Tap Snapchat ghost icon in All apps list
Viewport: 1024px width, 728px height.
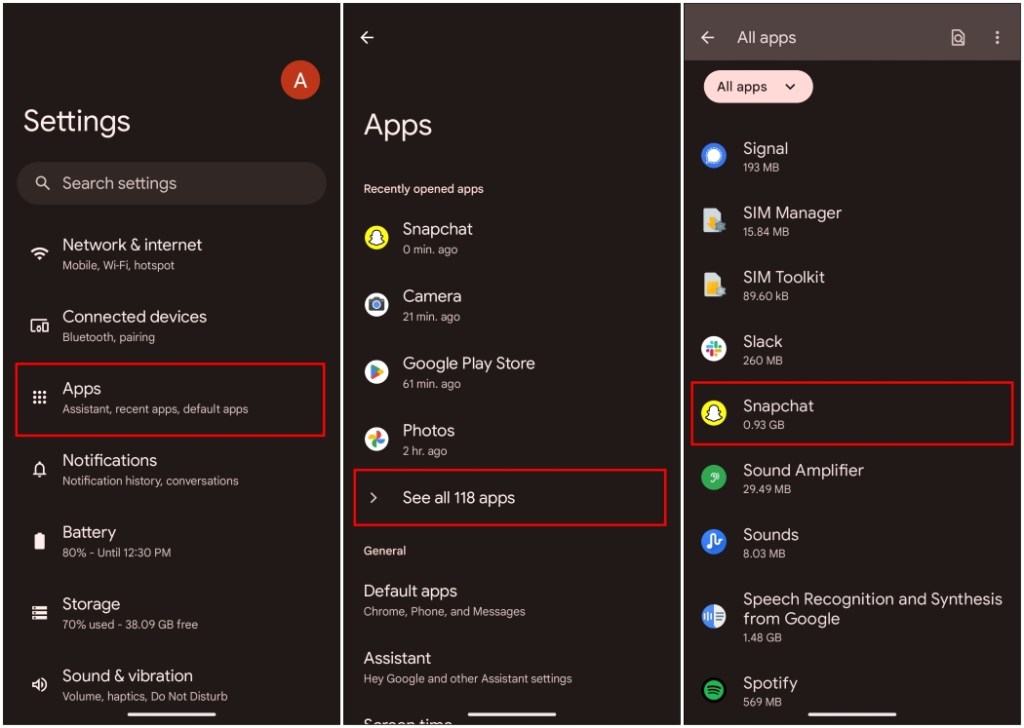coord(714,414)
